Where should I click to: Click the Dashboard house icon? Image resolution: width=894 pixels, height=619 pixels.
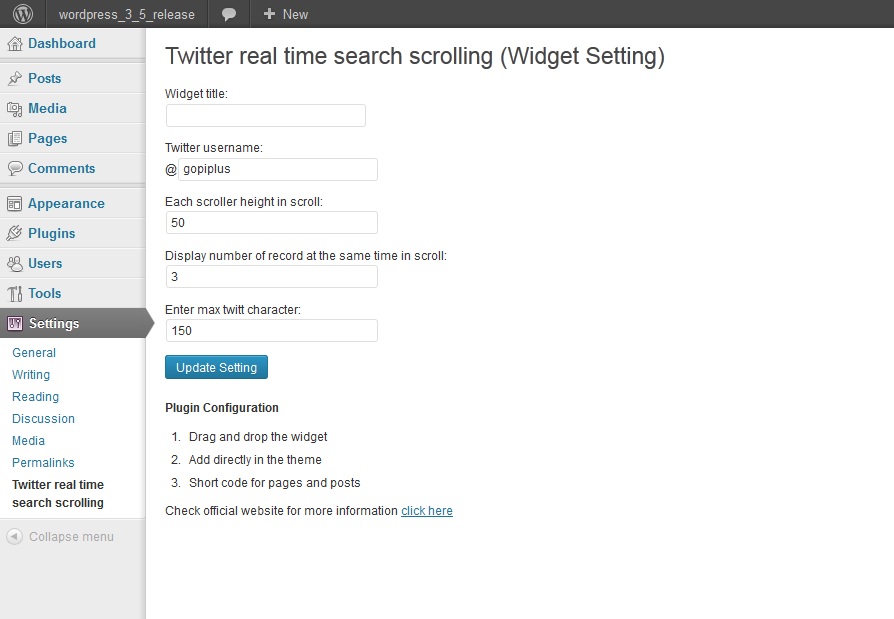click(15, 44)
